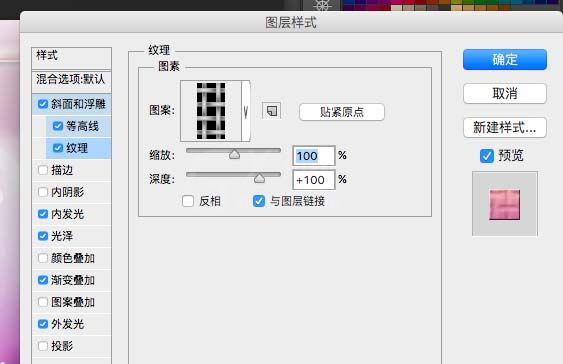Open the 描边 settings row

(x=71, y=170)
